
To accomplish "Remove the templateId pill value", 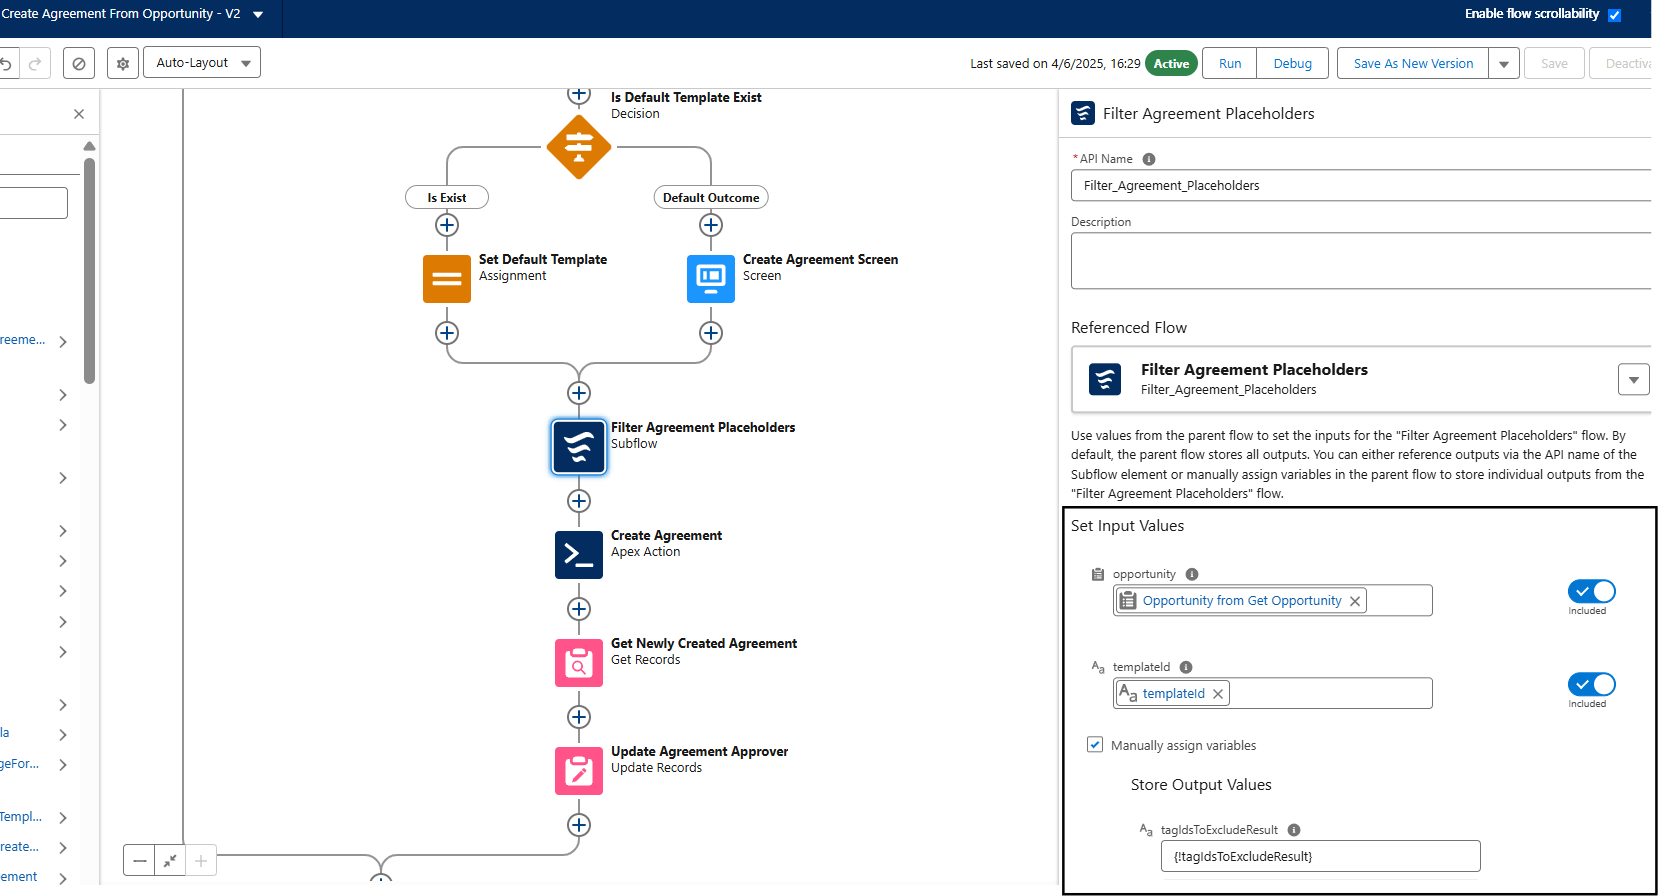I will click(1218, 694).
